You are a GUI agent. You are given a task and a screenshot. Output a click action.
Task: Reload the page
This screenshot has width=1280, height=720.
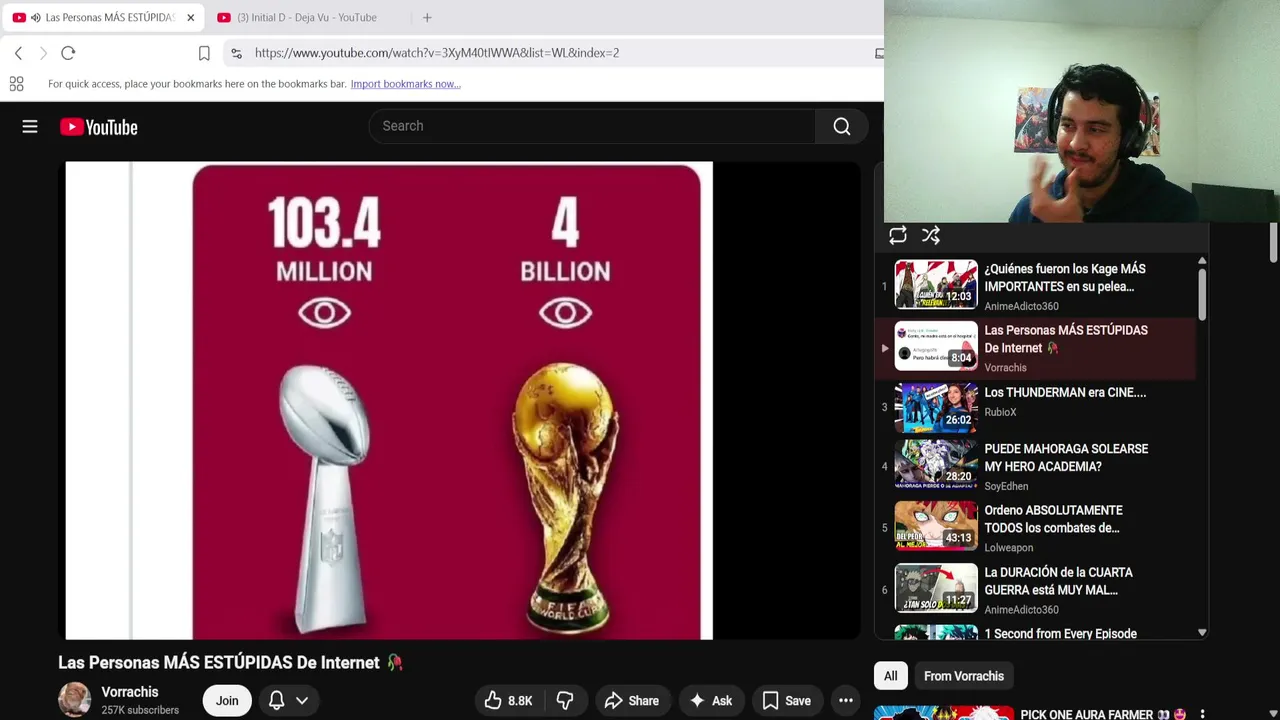pos(68,53)
